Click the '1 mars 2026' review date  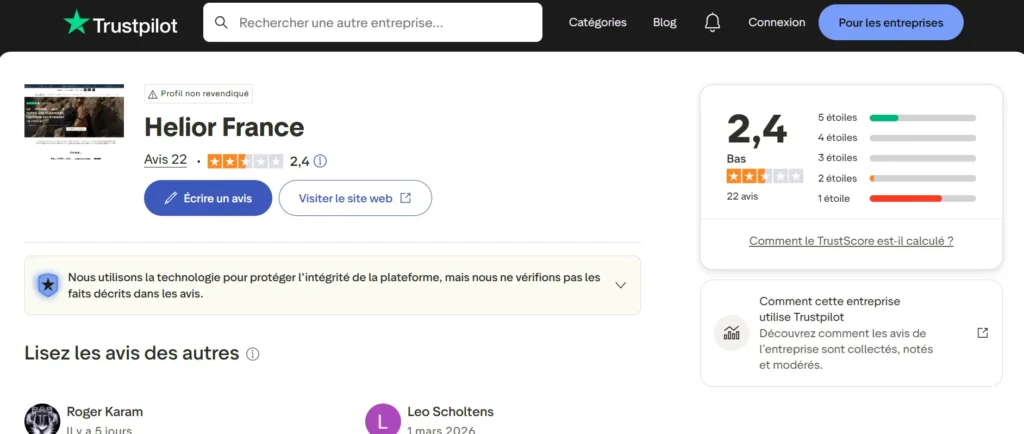[441, 431]
